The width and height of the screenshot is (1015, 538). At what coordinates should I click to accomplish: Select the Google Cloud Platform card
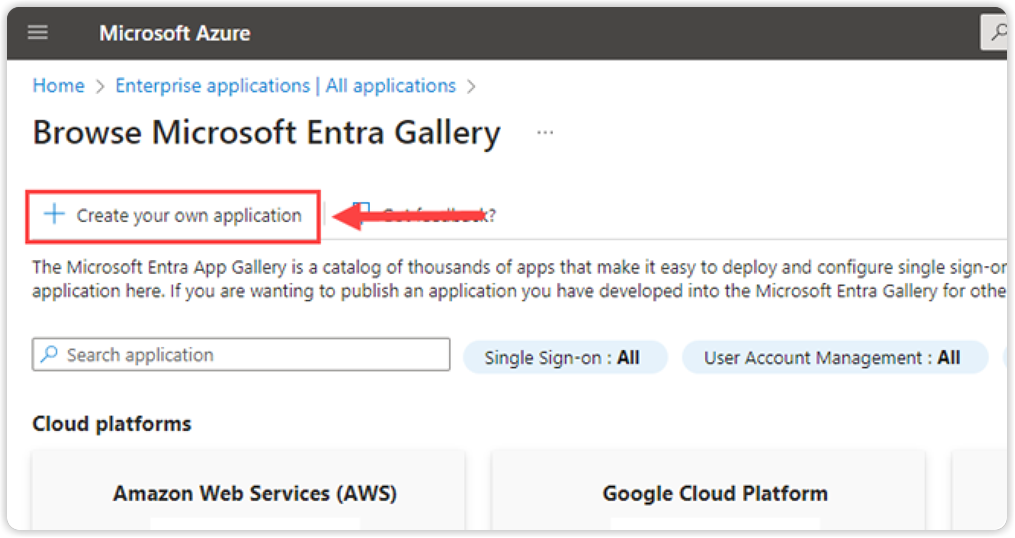tap(709, 491)
